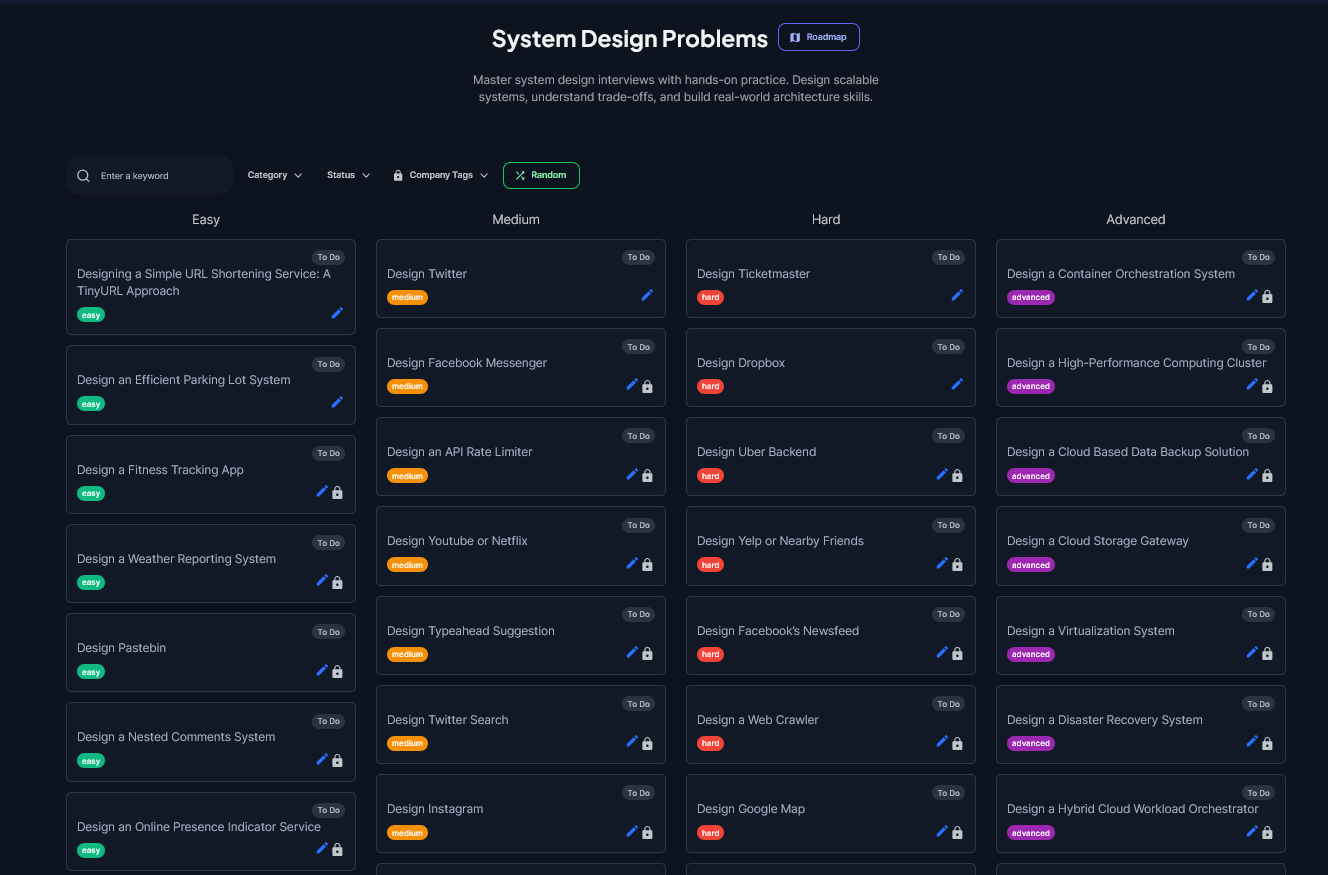Click pencil icon on API Rate Limiter card

tap(632, 474)
